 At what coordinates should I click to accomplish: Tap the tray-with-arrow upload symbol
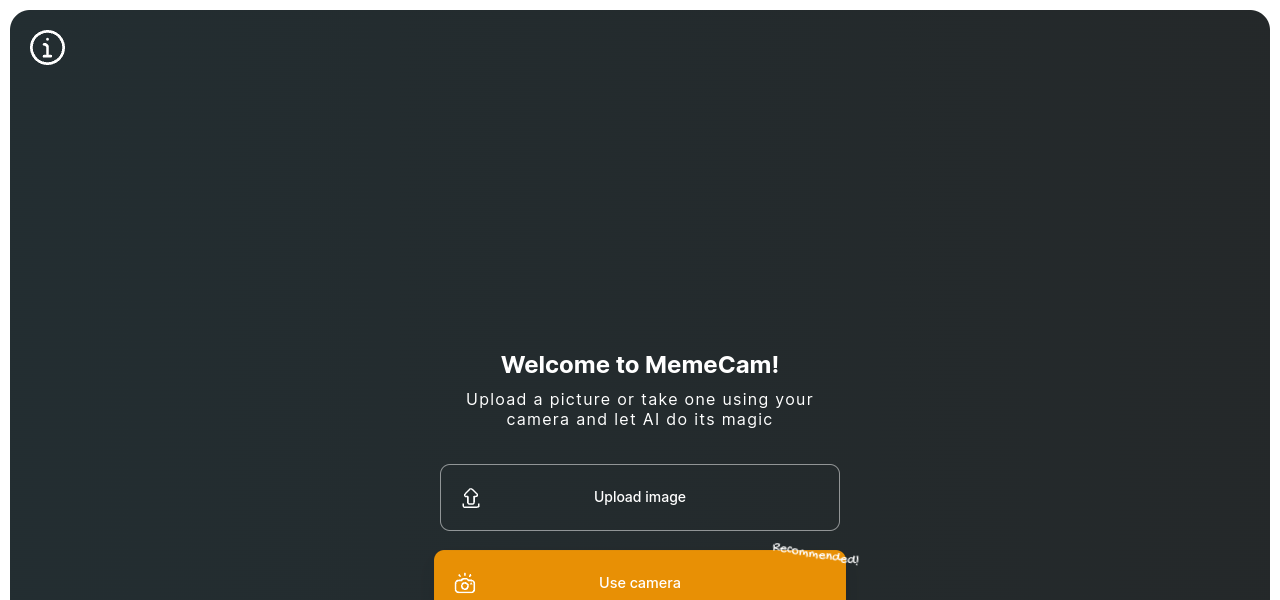click(471, 498)
